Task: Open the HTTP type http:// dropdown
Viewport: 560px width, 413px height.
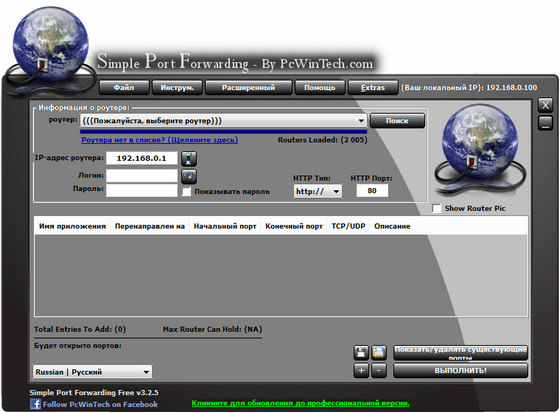Action: pos(318,191)
